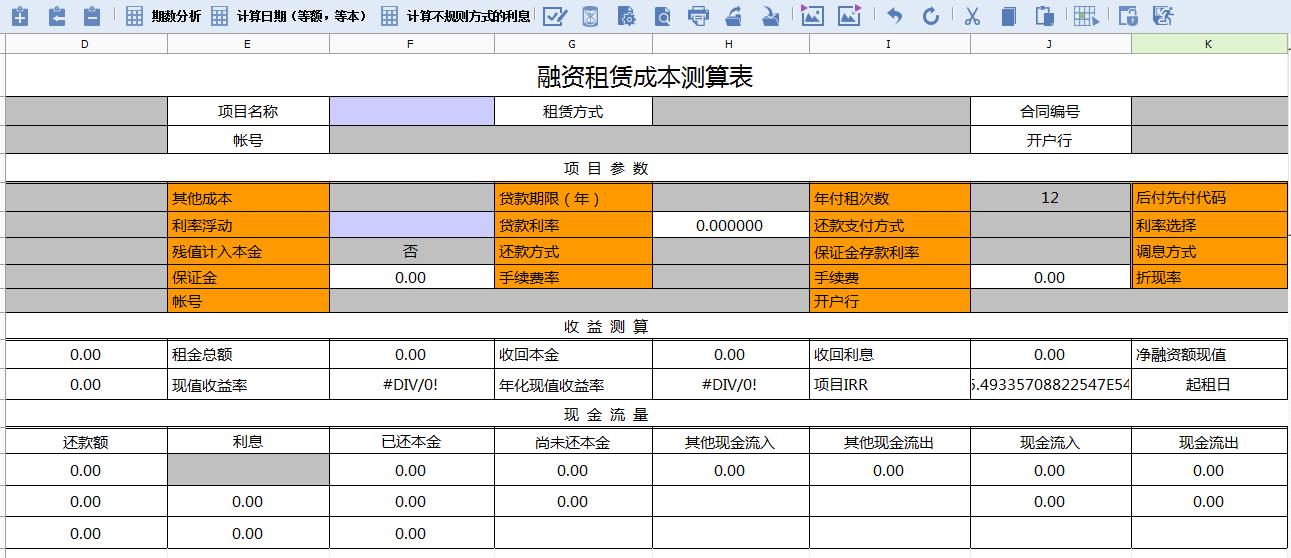Screen dimensions: 1291x558
Task: Click the 租赁方式 label cell
Action: click(573, 111)
